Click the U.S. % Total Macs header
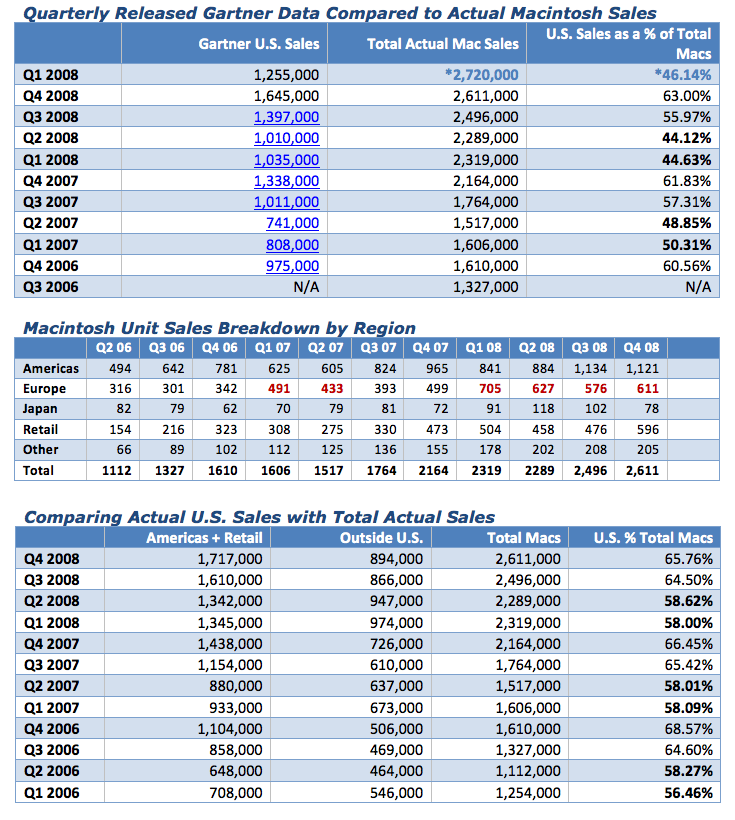The width and height of the screenshot is (735, 820). (x=653, y=538)
